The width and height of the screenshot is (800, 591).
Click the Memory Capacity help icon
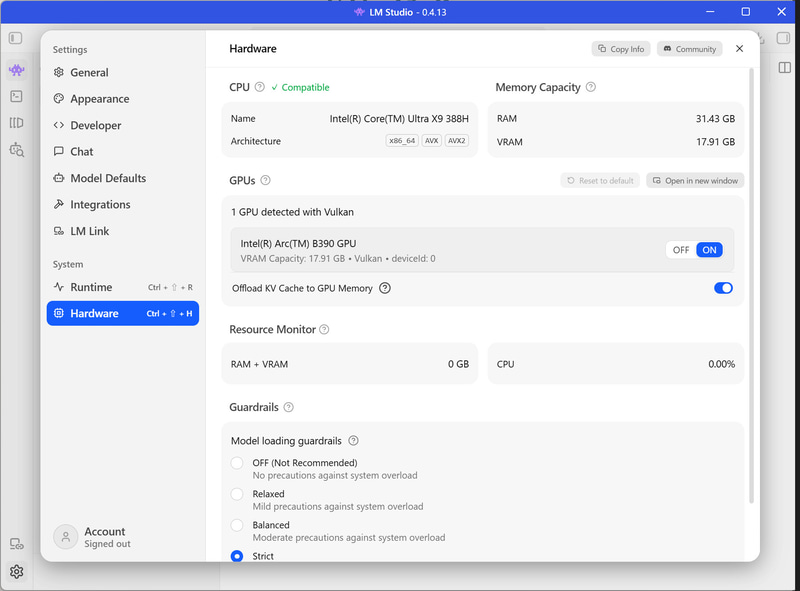[x=590, y=87]
